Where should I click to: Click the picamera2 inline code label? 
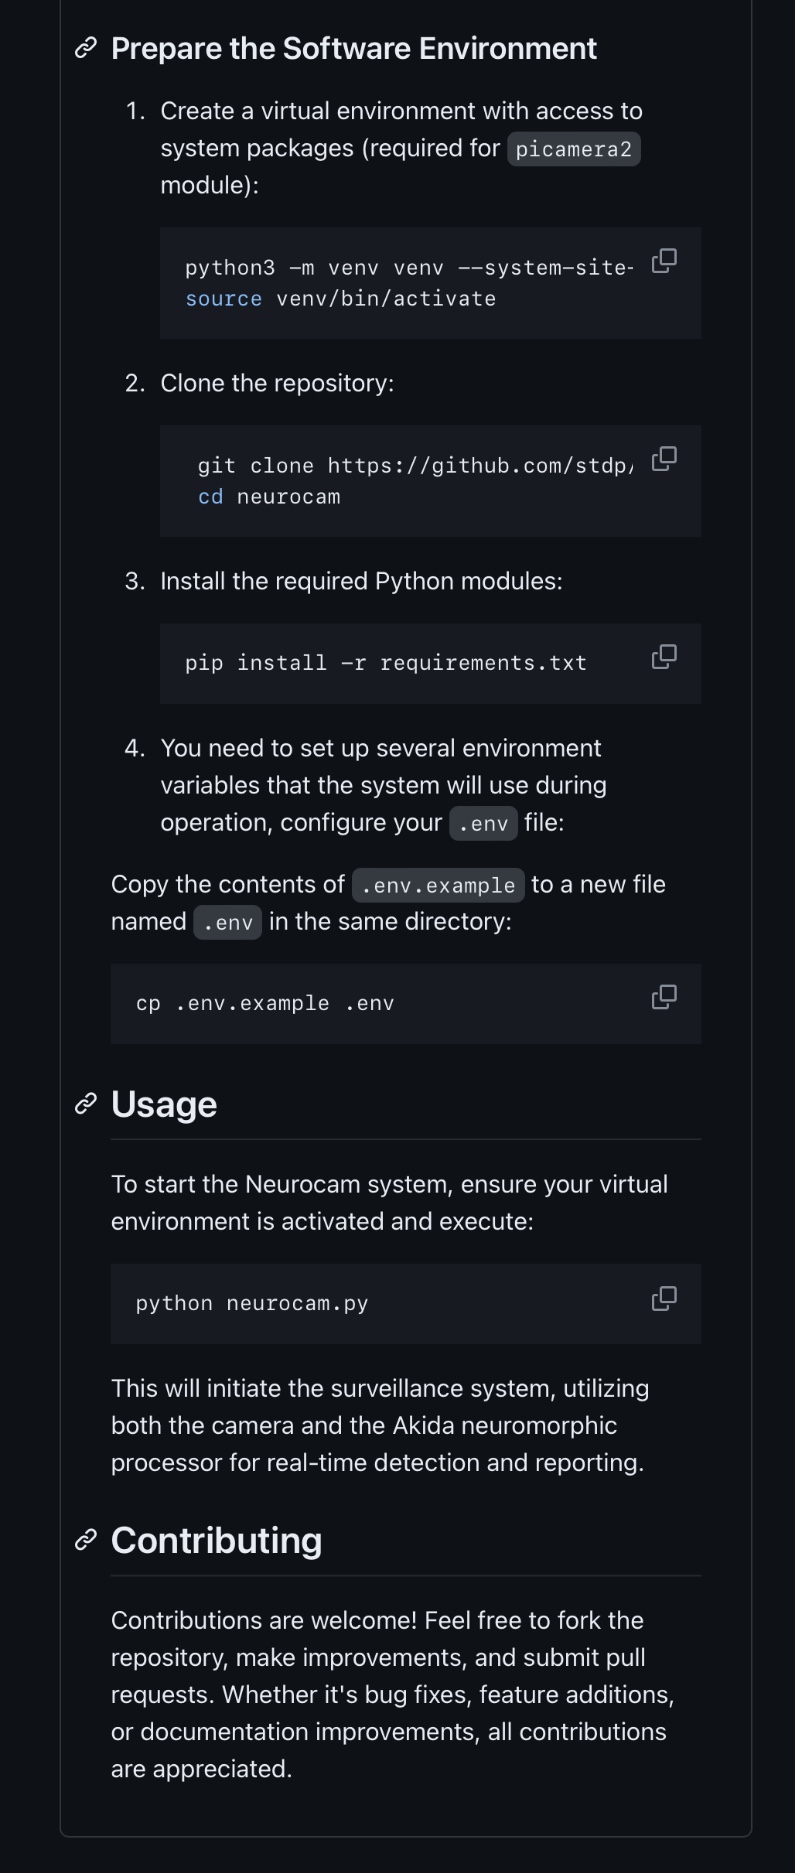pyautogui.click(x=573, y=149)
